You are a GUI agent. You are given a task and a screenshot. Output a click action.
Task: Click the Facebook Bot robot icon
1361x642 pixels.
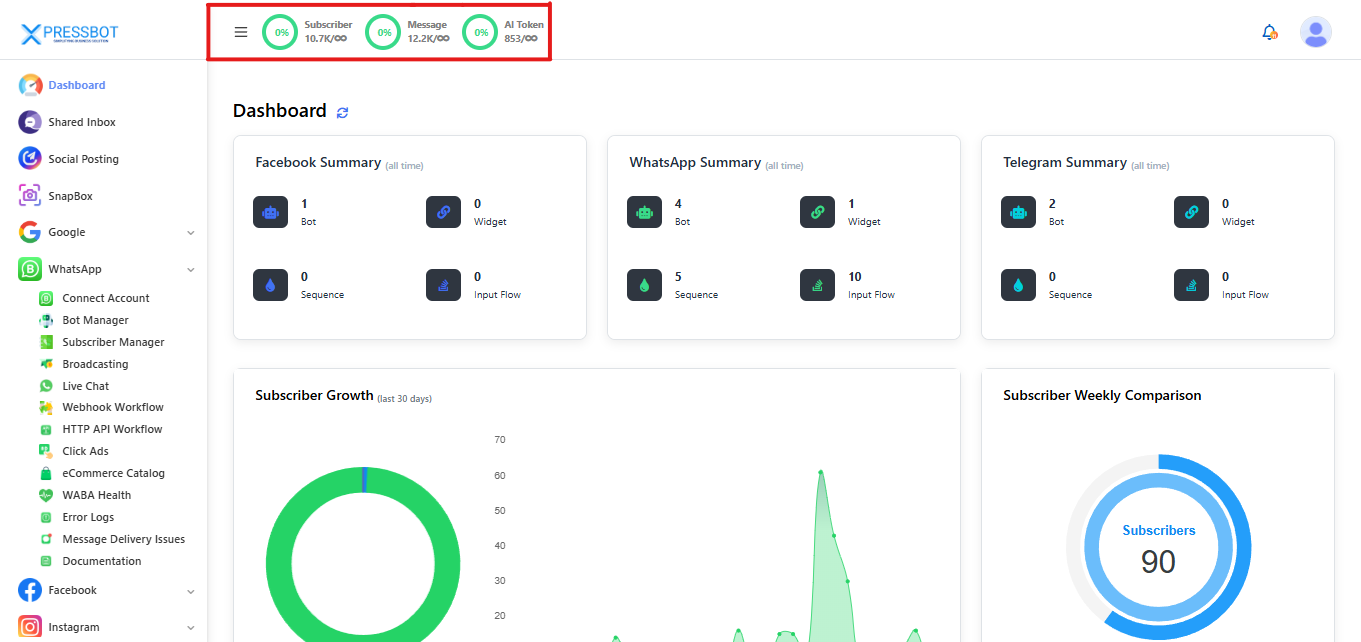[x=270, y=212]
